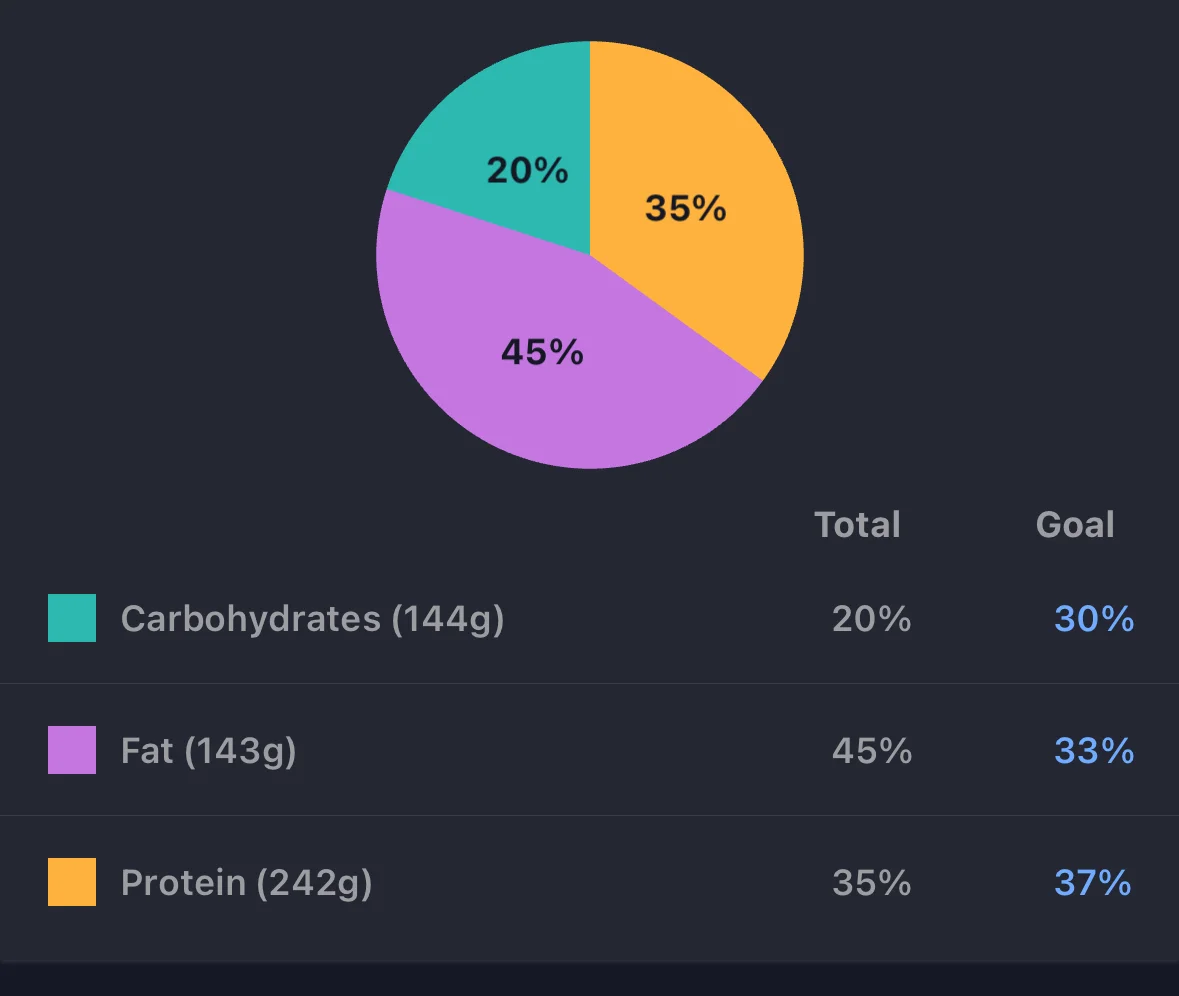This screenshot has height=996, width=1179.
Task: Click the Fat (143g) label
Action: [x=208, y=751]
